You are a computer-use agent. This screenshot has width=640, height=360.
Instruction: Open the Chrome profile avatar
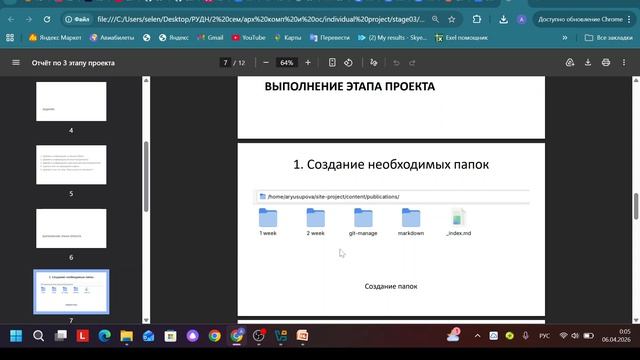[521, 19]
